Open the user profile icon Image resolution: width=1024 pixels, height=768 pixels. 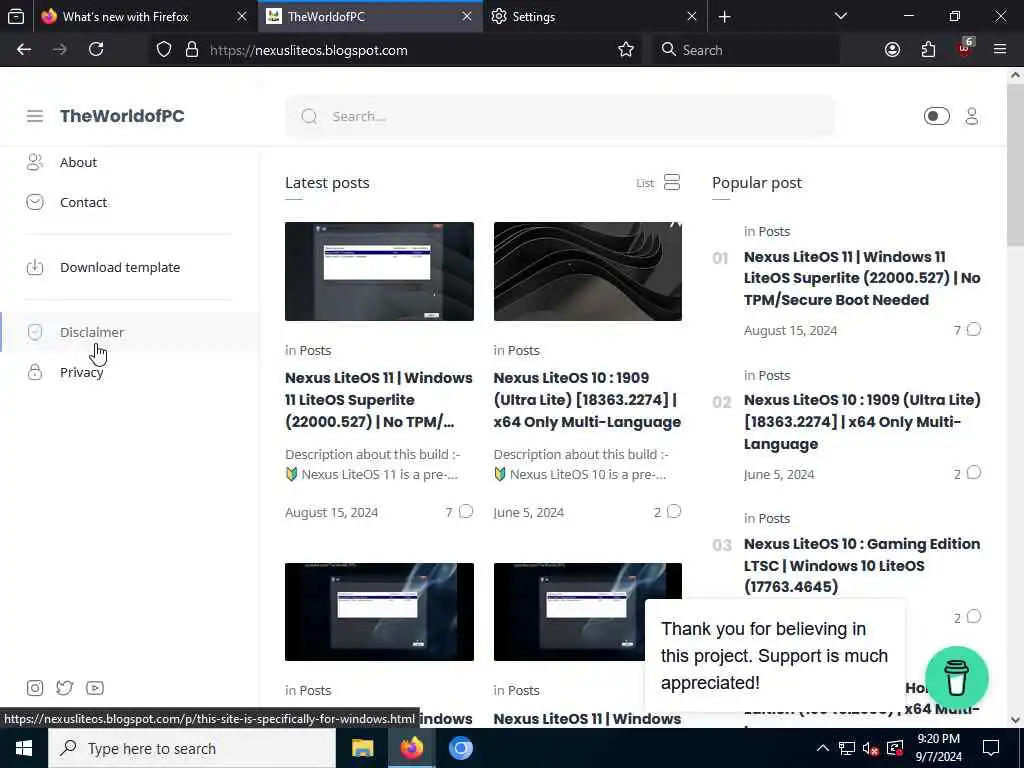click(972, 116)
